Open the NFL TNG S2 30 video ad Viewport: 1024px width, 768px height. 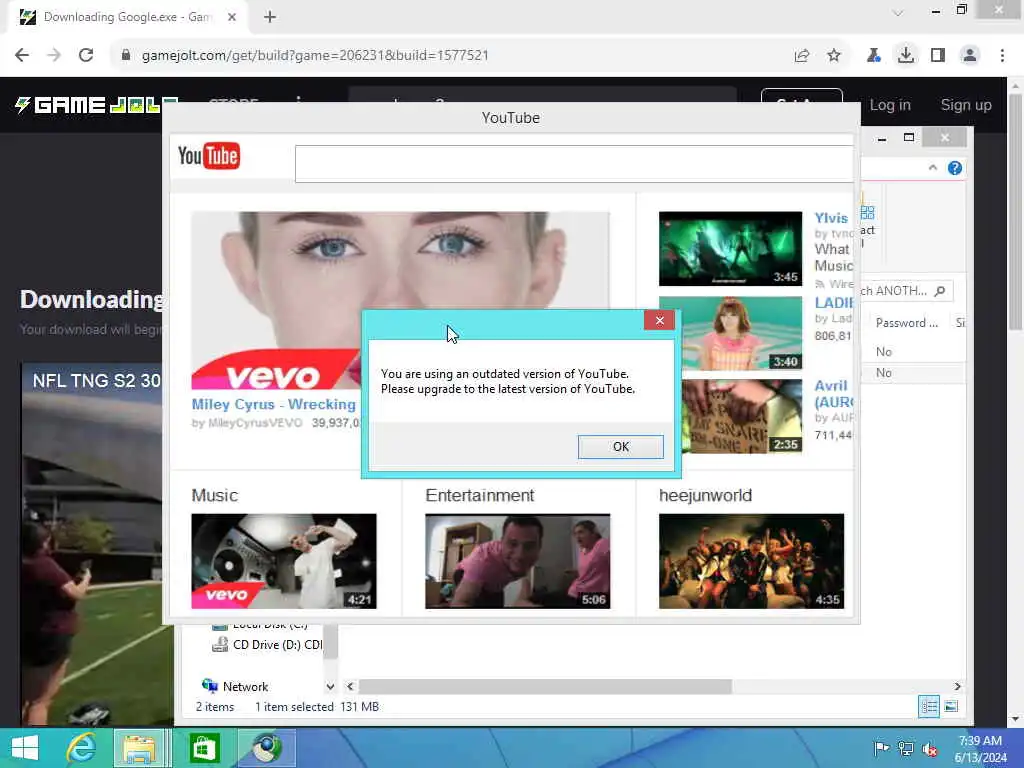pos(91,543)
